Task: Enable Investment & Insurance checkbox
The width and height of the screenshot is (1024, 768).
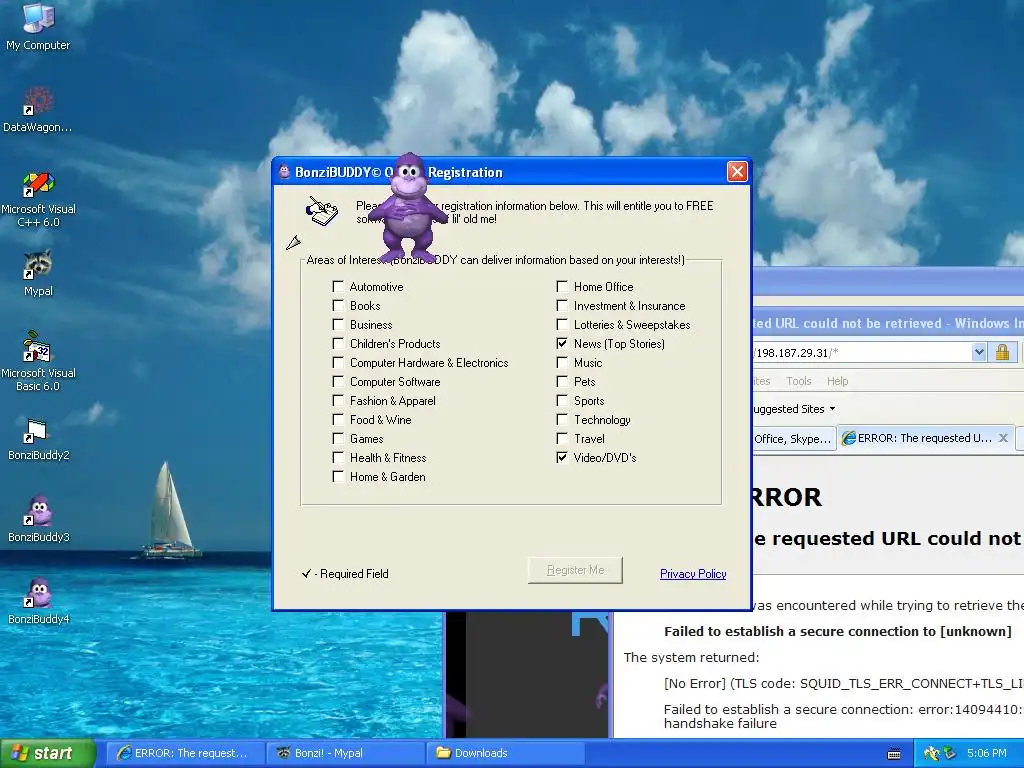Action: coord(562,305)
